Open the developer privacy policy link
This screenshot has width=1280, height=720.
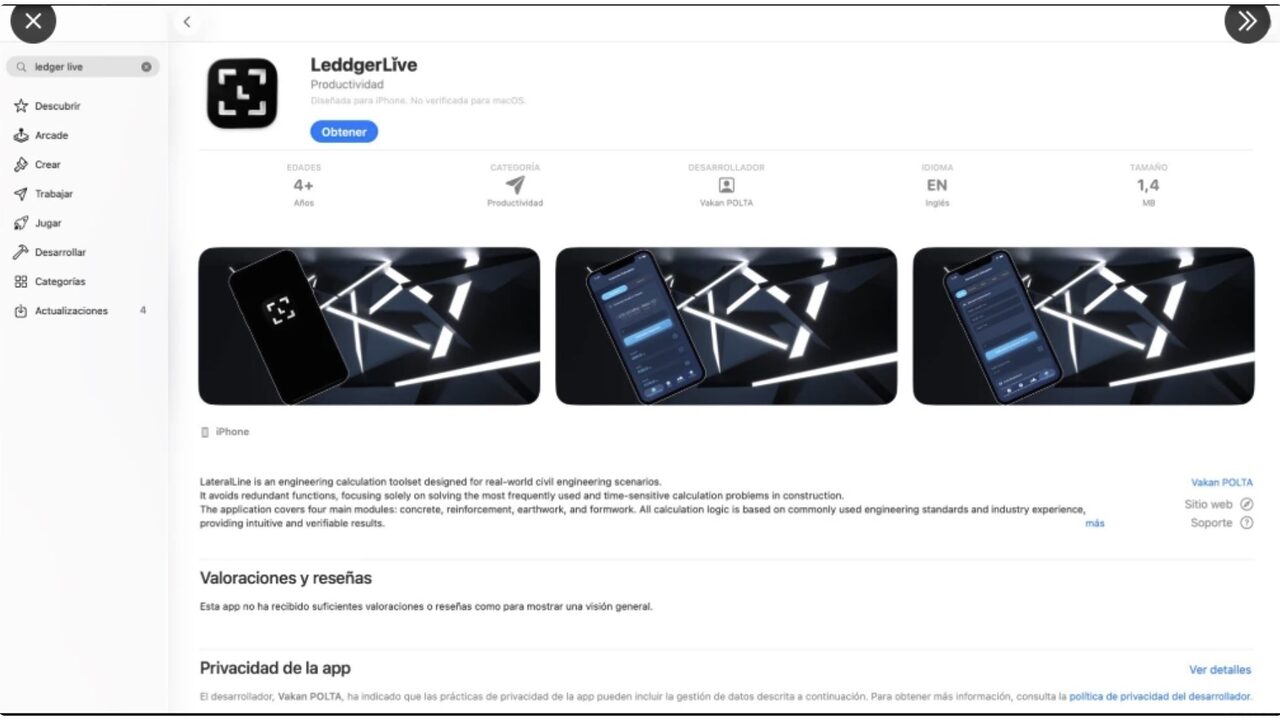(x=1160, y=696)
